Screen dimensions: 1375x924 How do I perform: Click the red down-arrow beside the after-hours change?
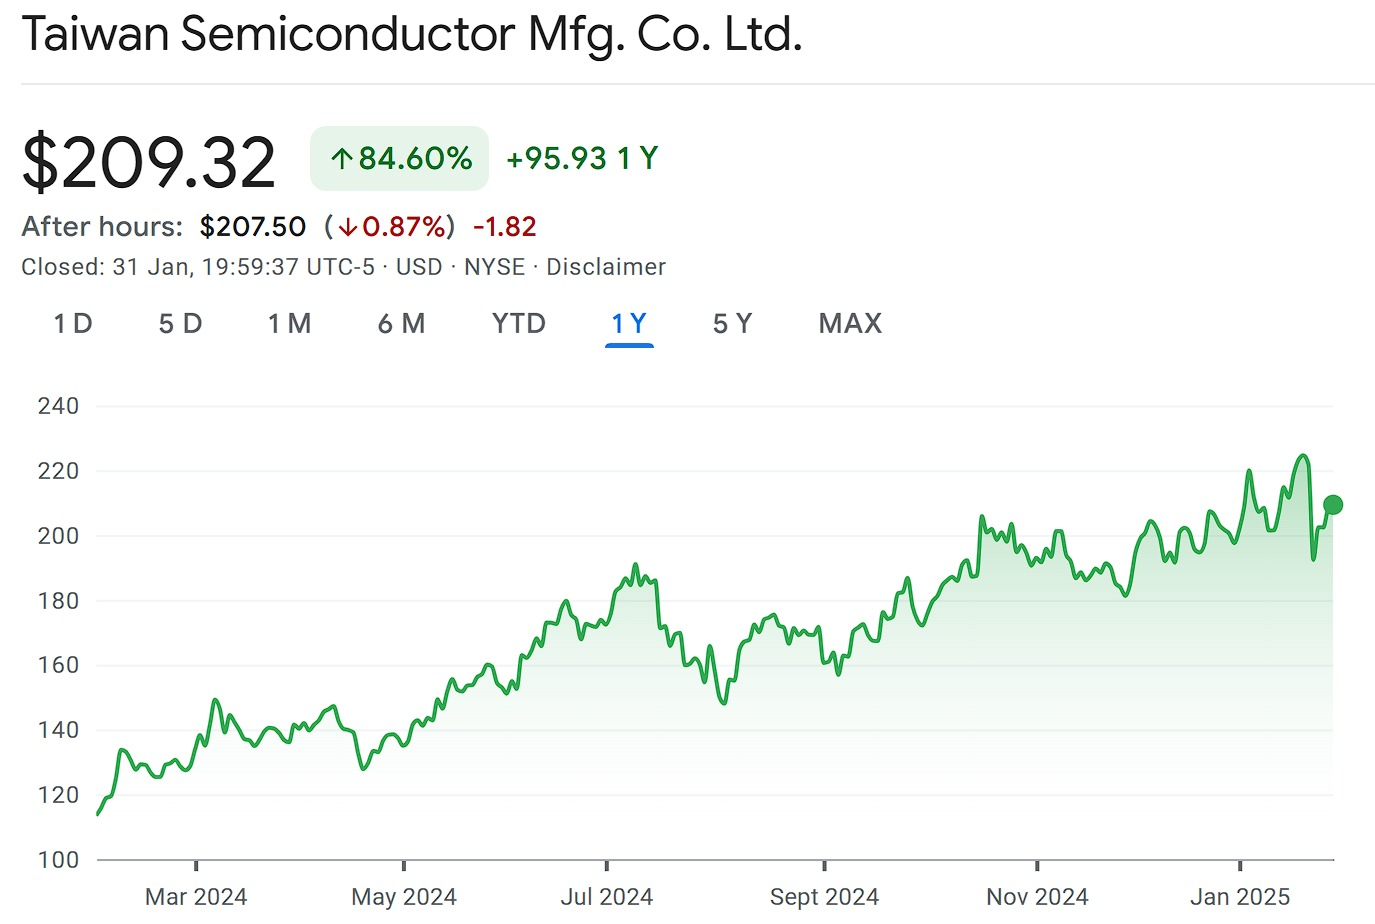[349, 227]
